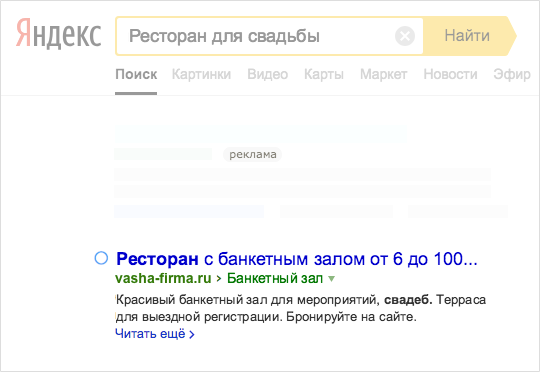The width and height of the screenshot is (540, 372).
Task: Open the Эфир tab
Action: click(512, 74)
